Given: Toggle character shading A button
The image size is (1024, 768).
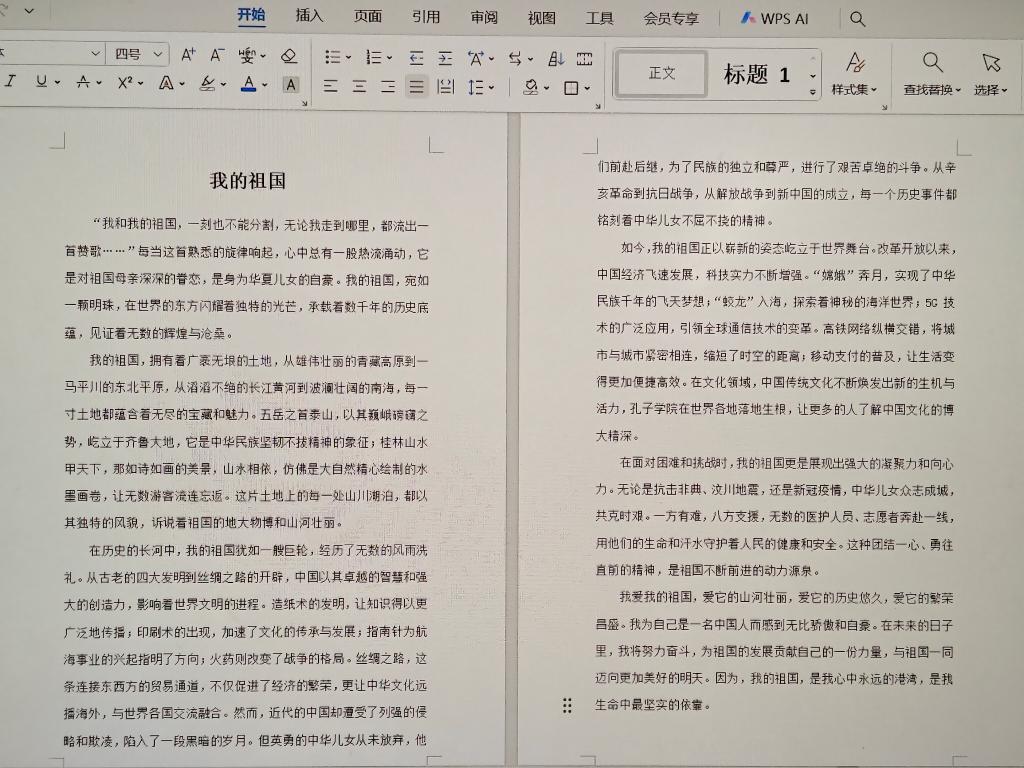Looking at the screenshot, I should (291, 84).
